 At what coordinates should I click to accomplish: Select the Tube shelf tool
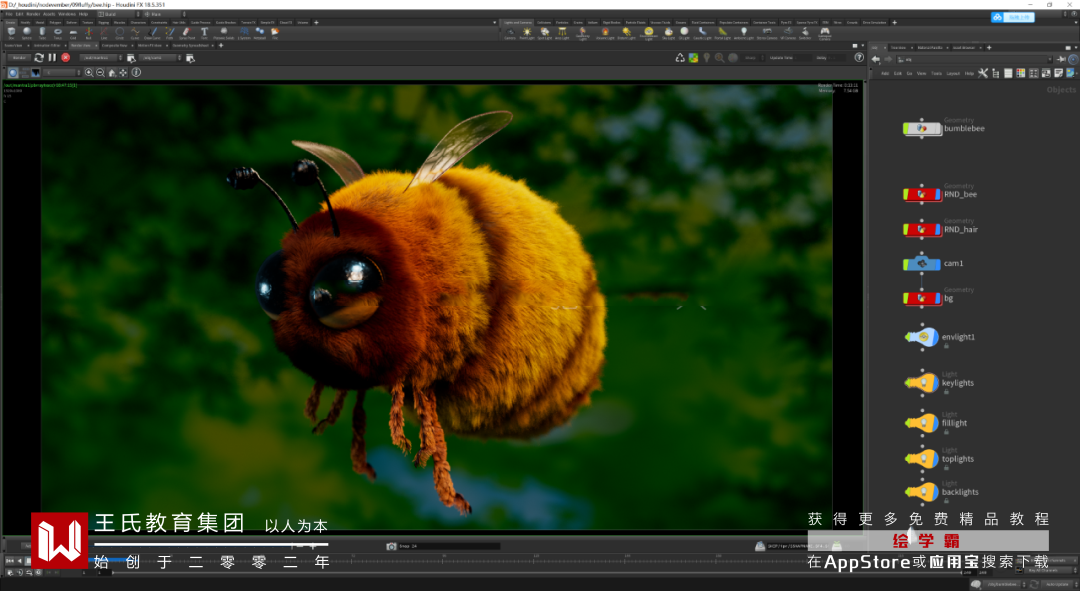coord(42,32)
